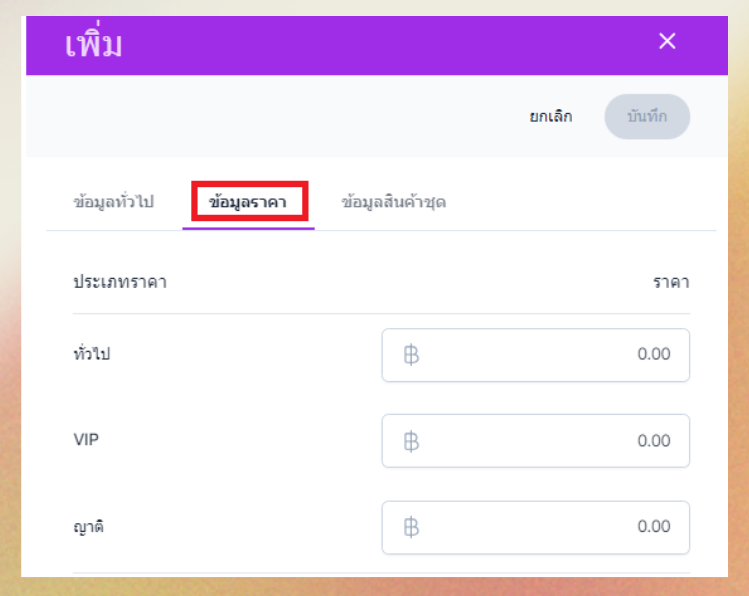This screenshot has height=596, width=749.
Task: Click the ประเภทราคา column header
Action: click(120, 282)
